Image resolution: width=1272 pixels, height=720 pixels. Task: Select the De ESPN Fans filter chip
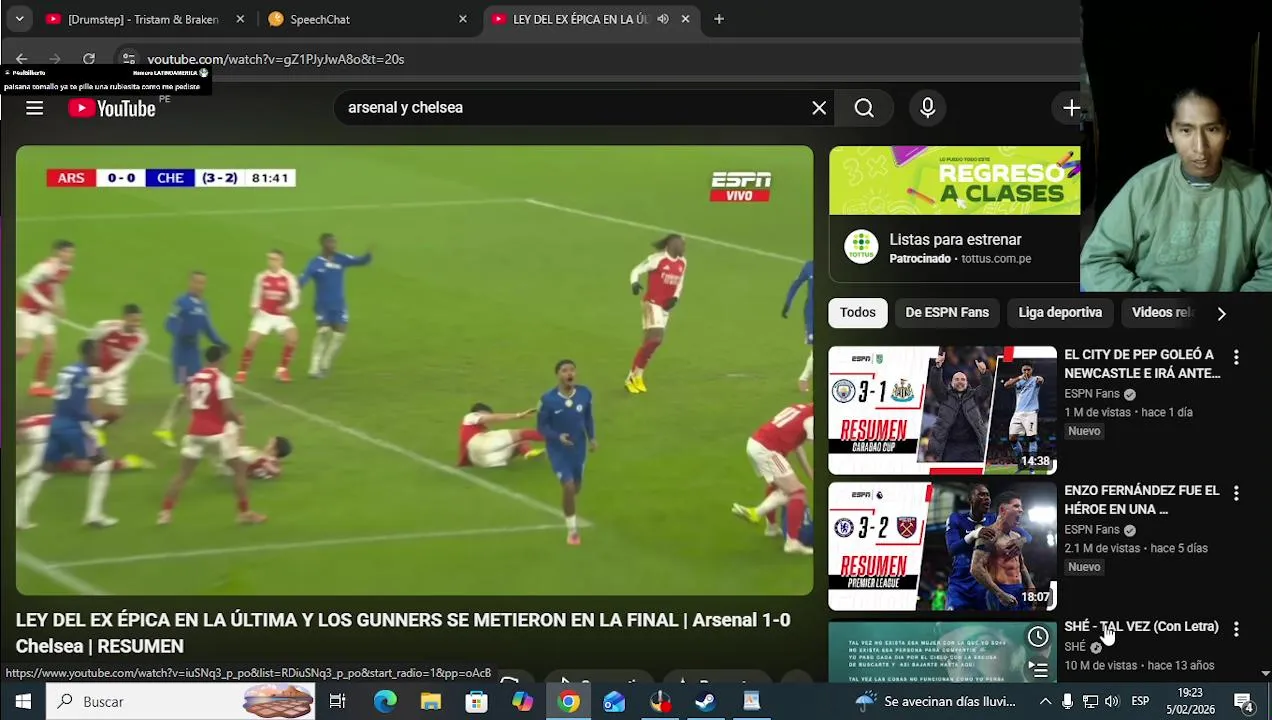(x=947, y=313)
